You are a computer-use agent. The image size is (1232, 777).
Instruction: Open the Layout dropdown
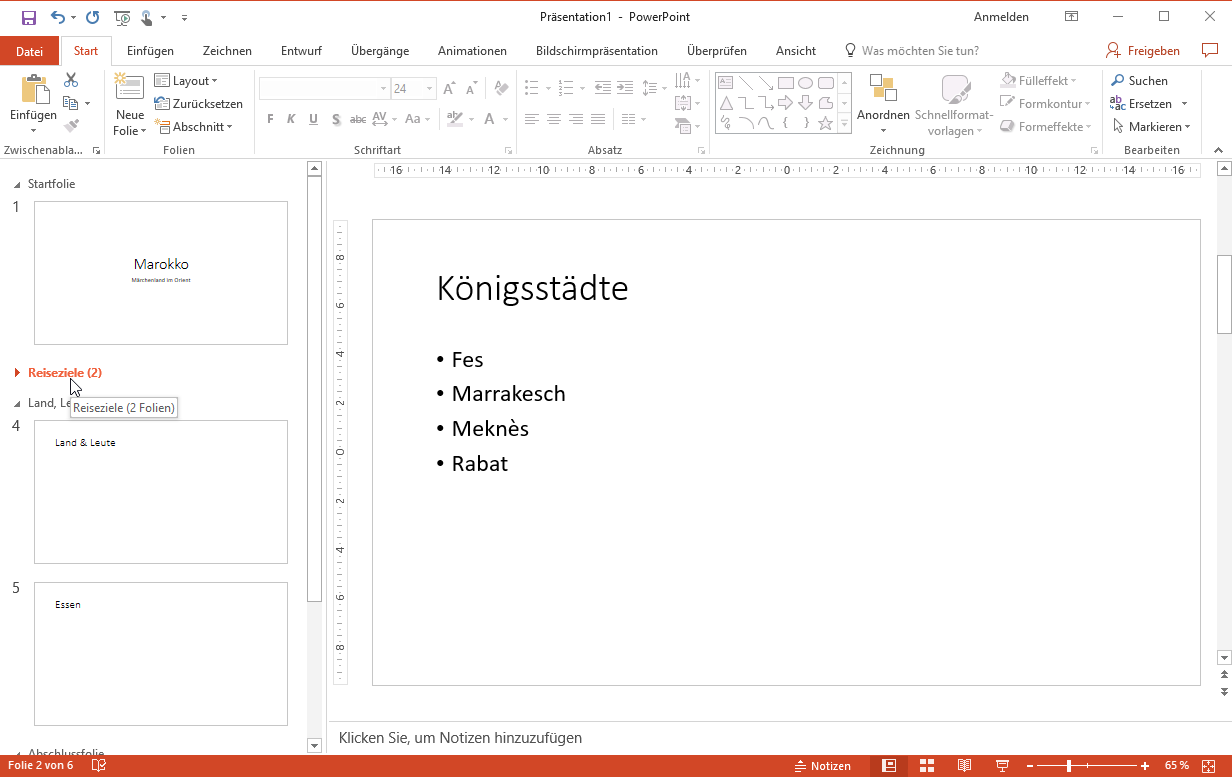[186, 81]
